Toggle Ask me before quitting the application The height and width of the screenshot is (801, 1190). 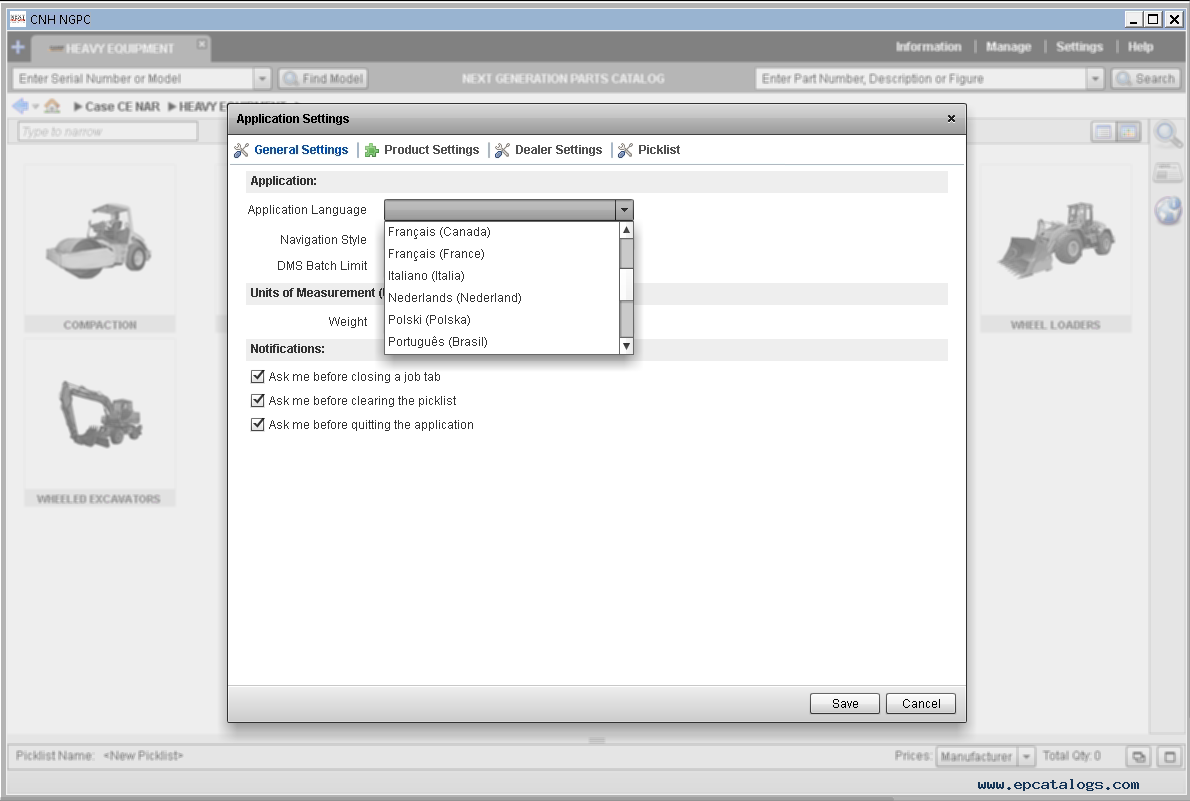257,424
